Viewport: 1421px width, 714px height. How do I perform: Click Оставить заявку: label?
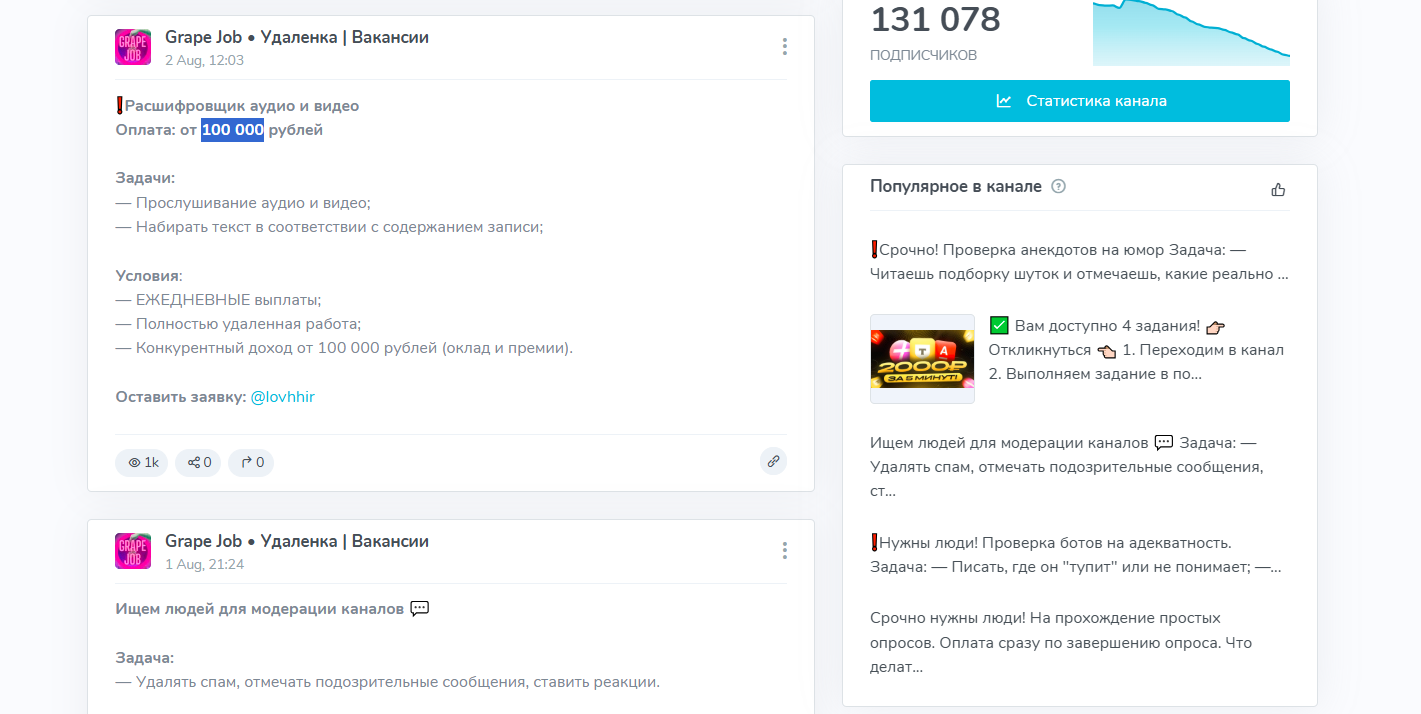point(181,397)
